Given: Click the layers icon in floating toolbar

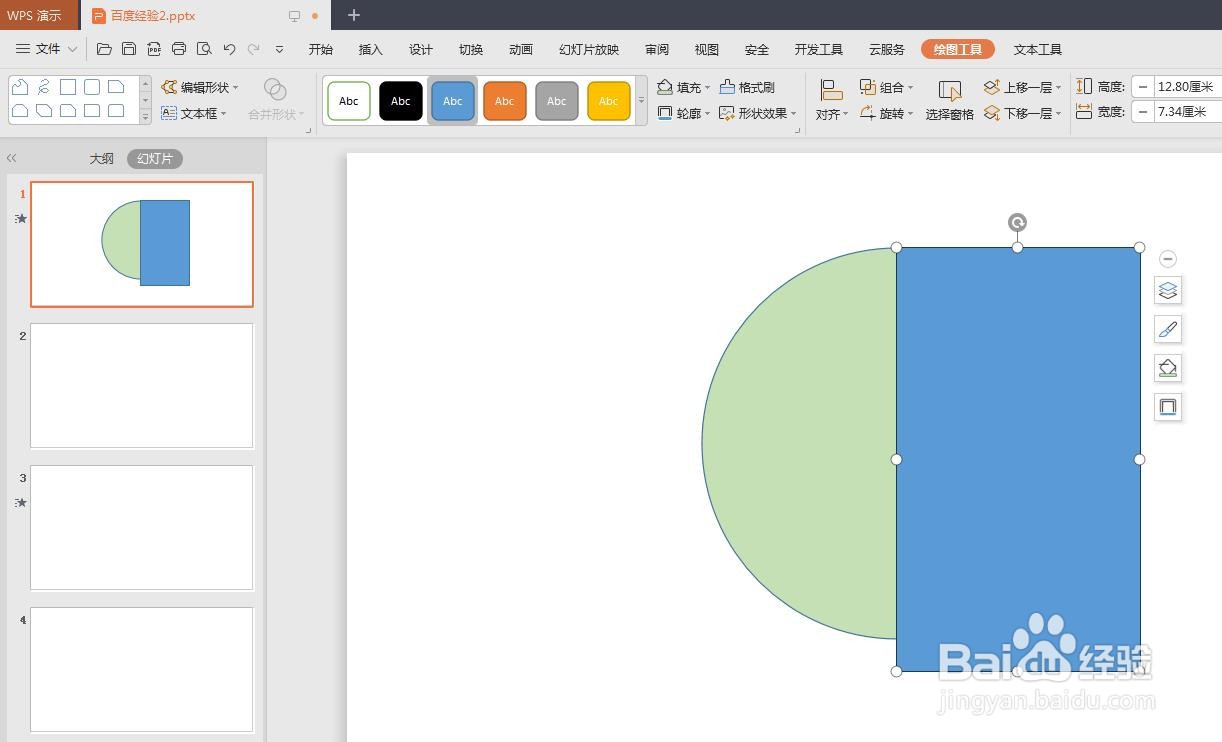Looking at the screenshot, I should pyautogui.click(x=1168, y=291).
